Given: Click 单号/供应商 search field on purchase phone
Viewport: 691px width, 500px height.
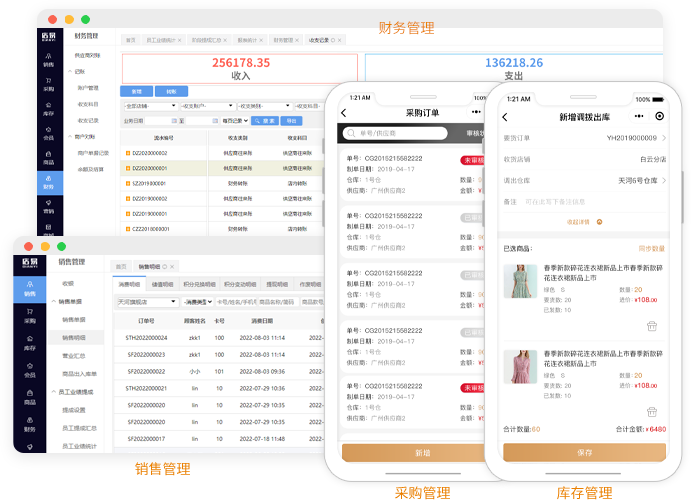Looking at the screenshot, I should (395, 133).
